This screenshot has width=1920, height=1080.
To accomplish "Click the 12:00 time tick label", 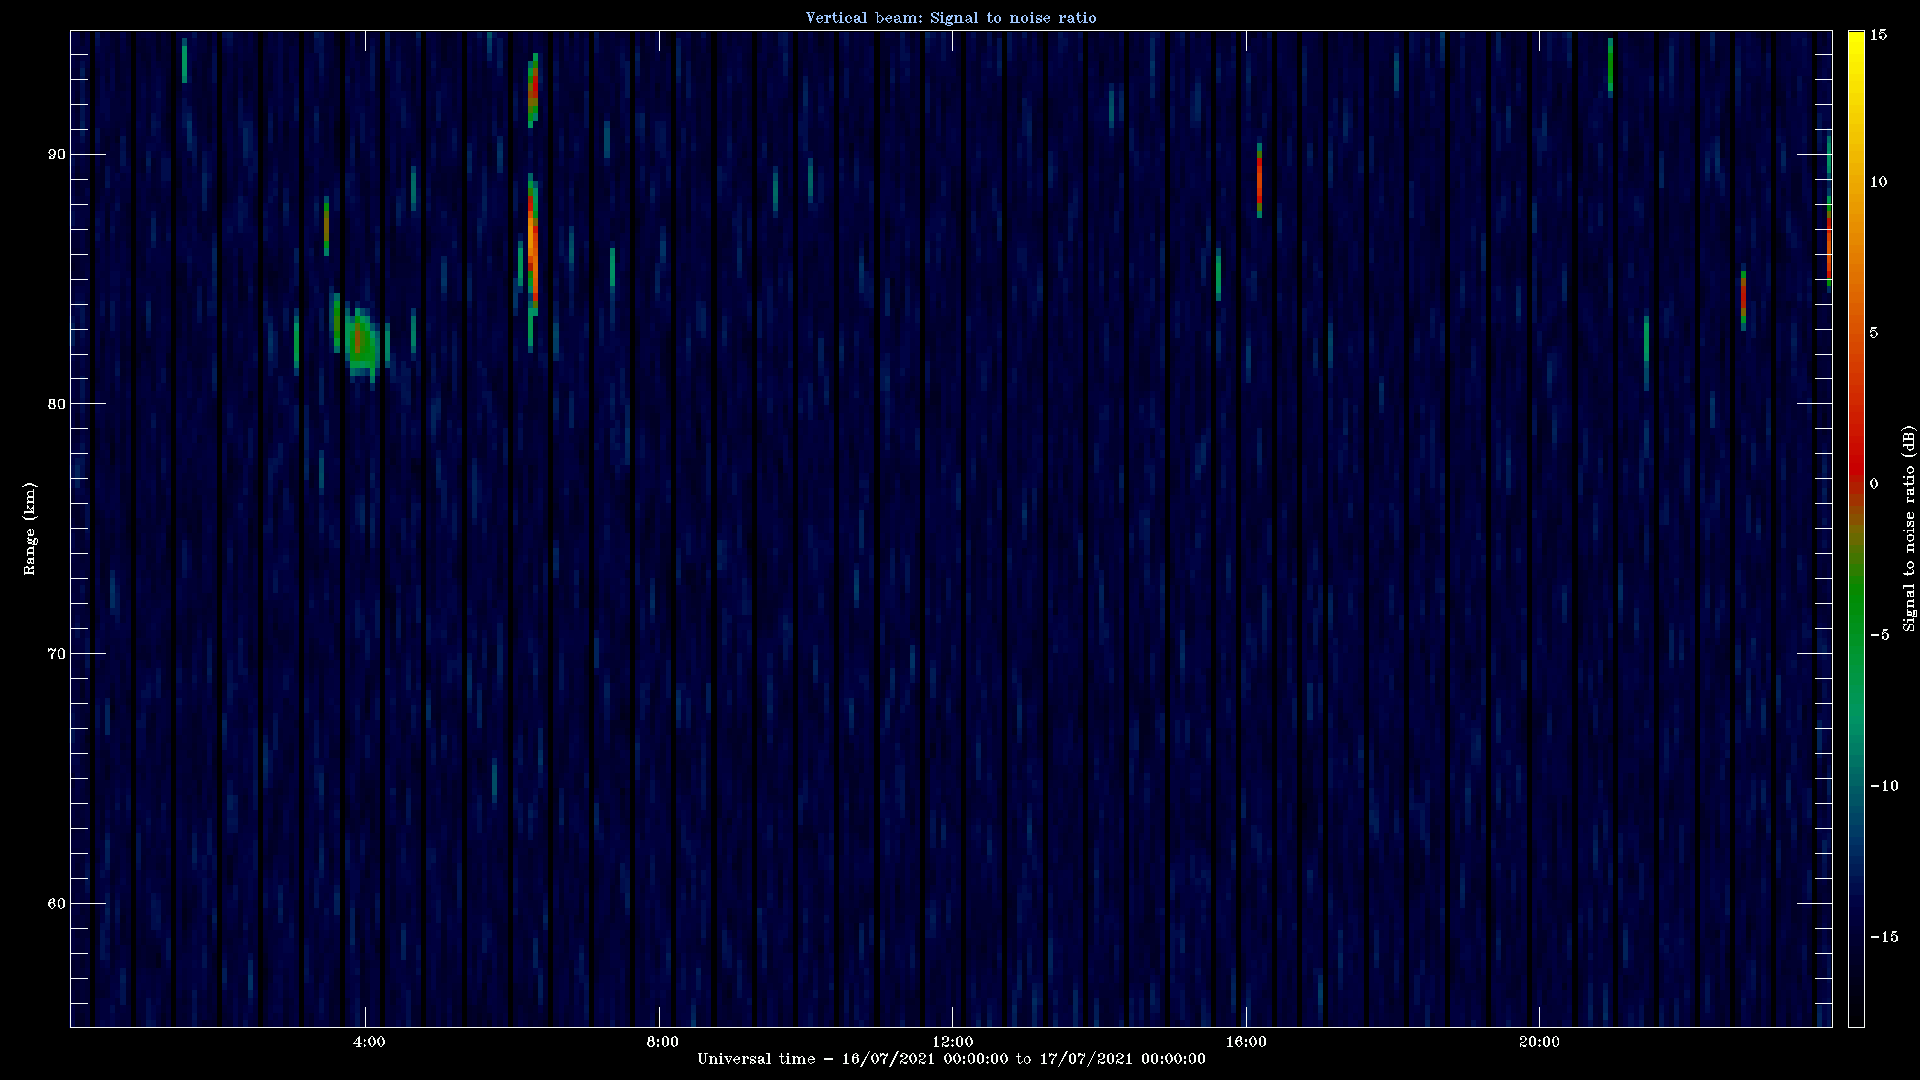I will (952, 1042).
